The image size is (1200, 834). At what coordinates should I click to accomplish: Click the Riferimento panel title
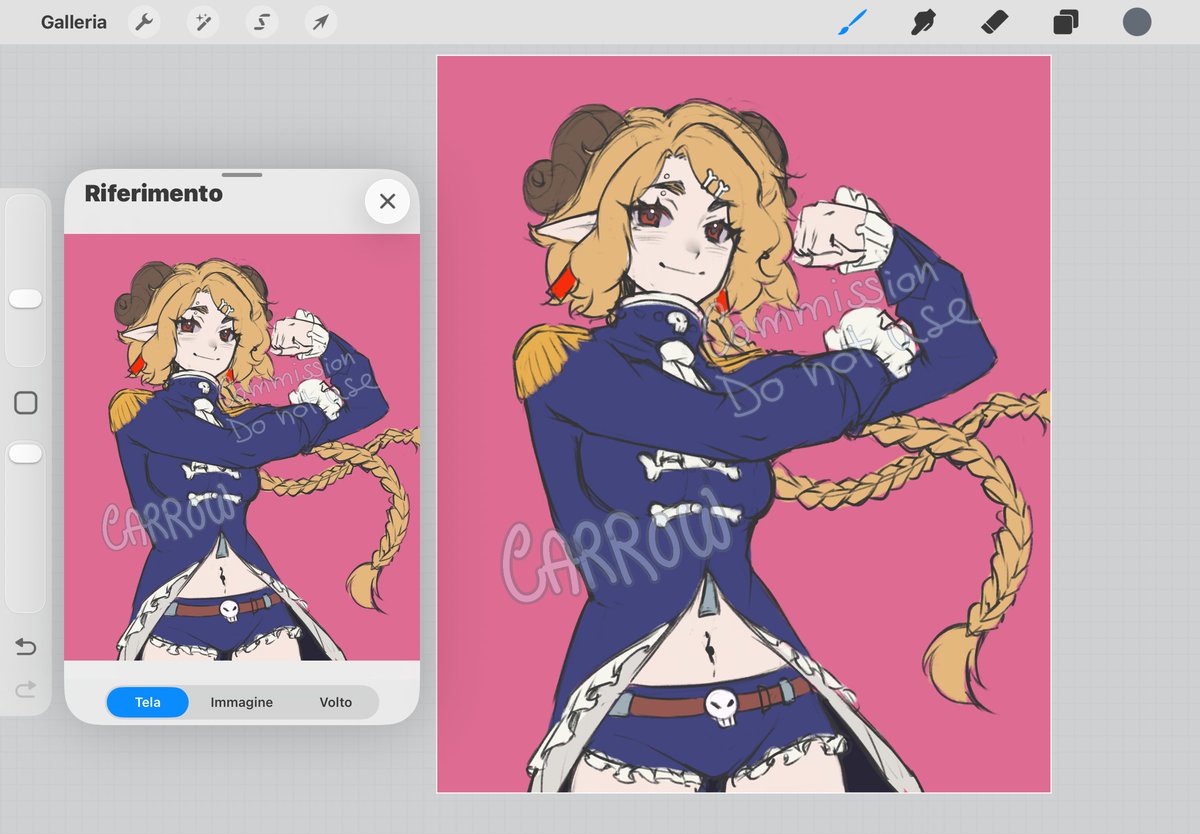pyautogui.click(x=153, y=194)
